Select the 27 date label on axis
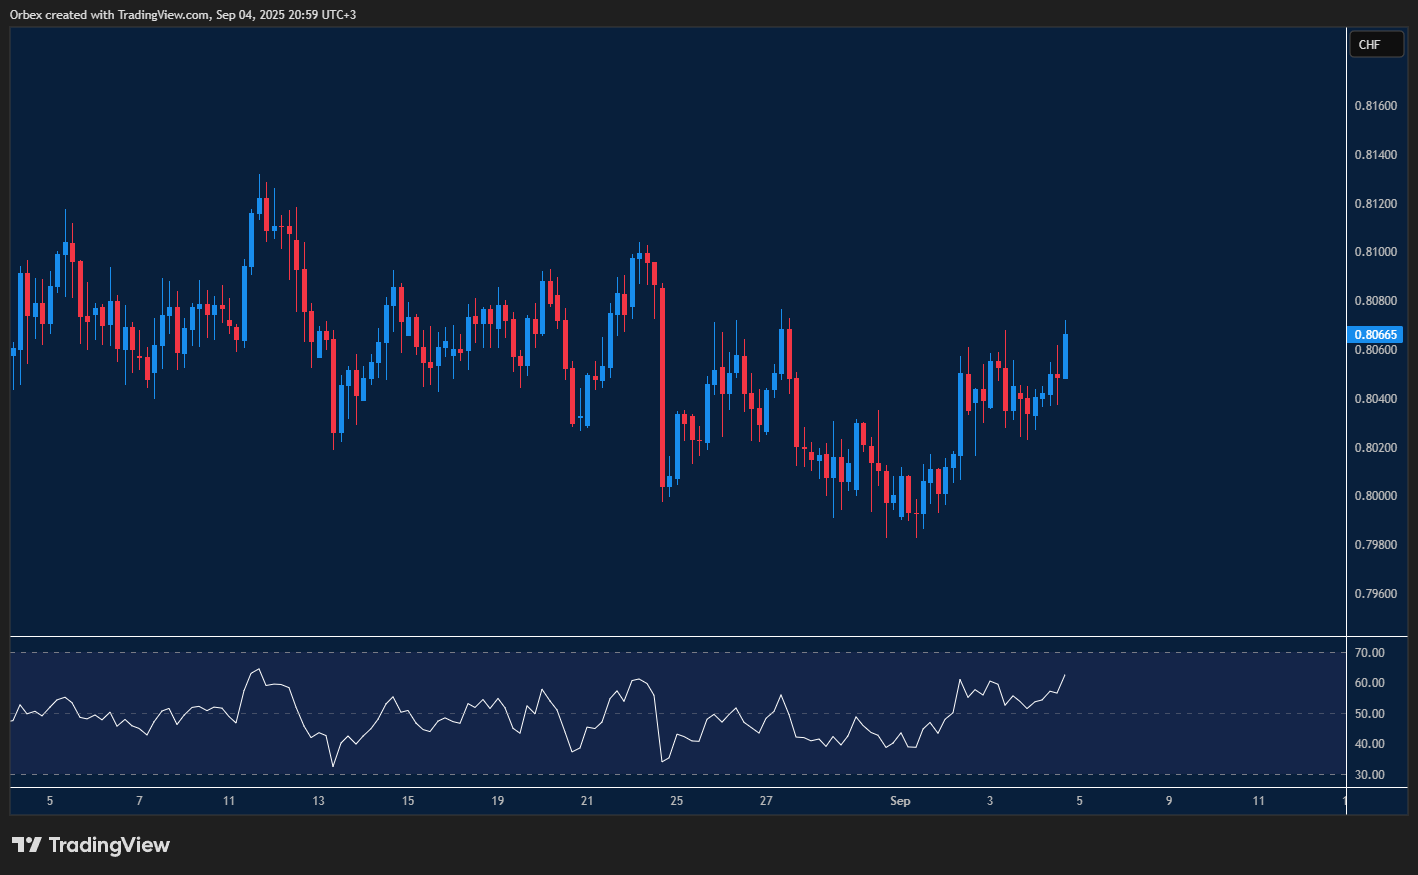Image resolution: width=1418 pixels, height=875 pixels. click(x=766, y=801)
